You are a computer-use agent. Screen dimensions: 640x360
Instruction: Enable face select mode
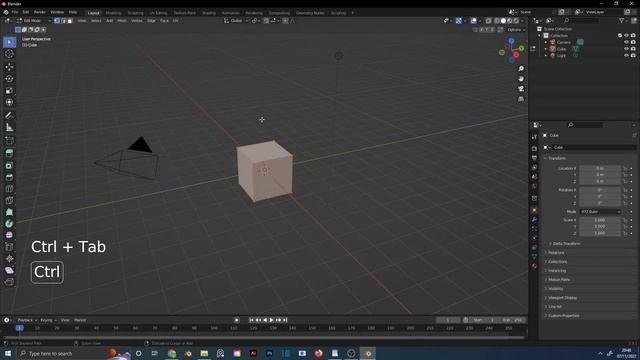[70, 21]
